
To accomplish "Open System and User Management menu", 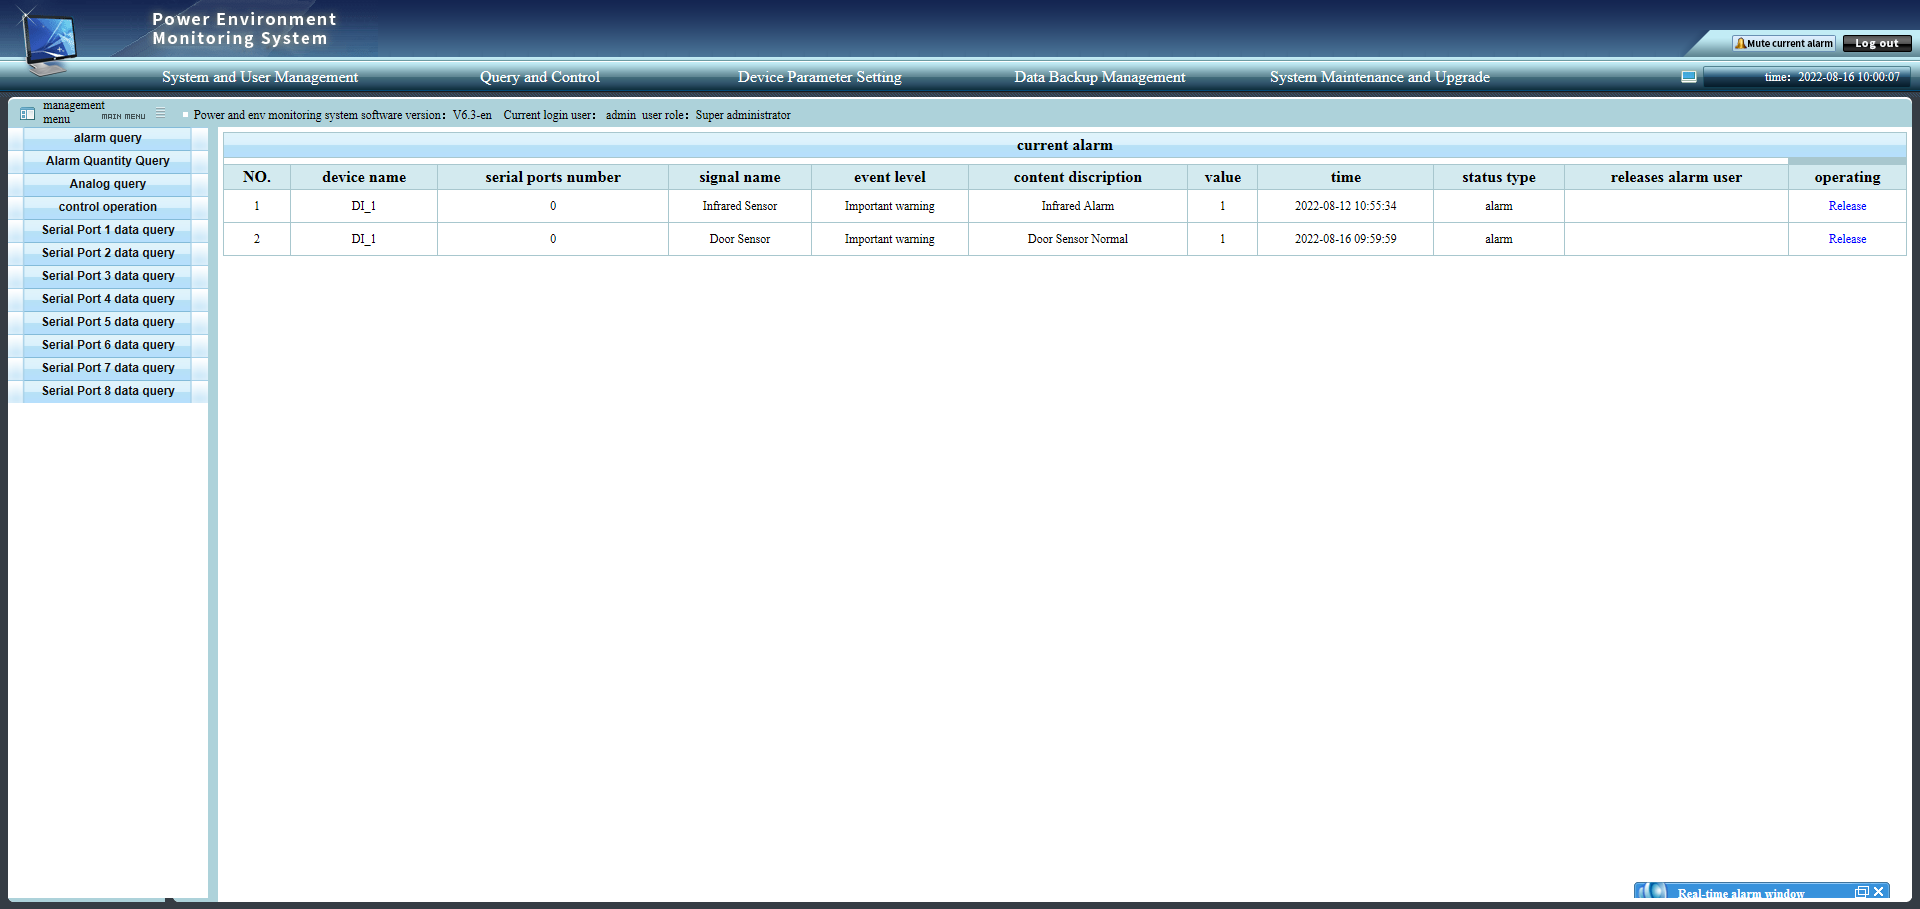I will [260, 77].
